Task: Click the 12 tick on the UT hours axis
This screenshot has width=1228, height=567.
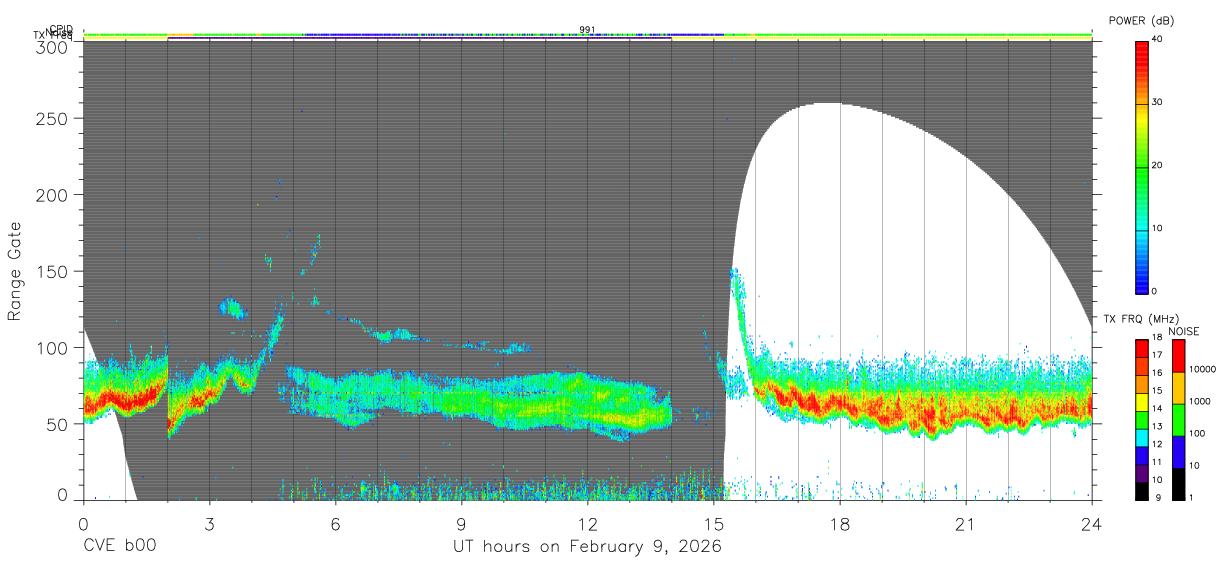Action: (588, 523)
